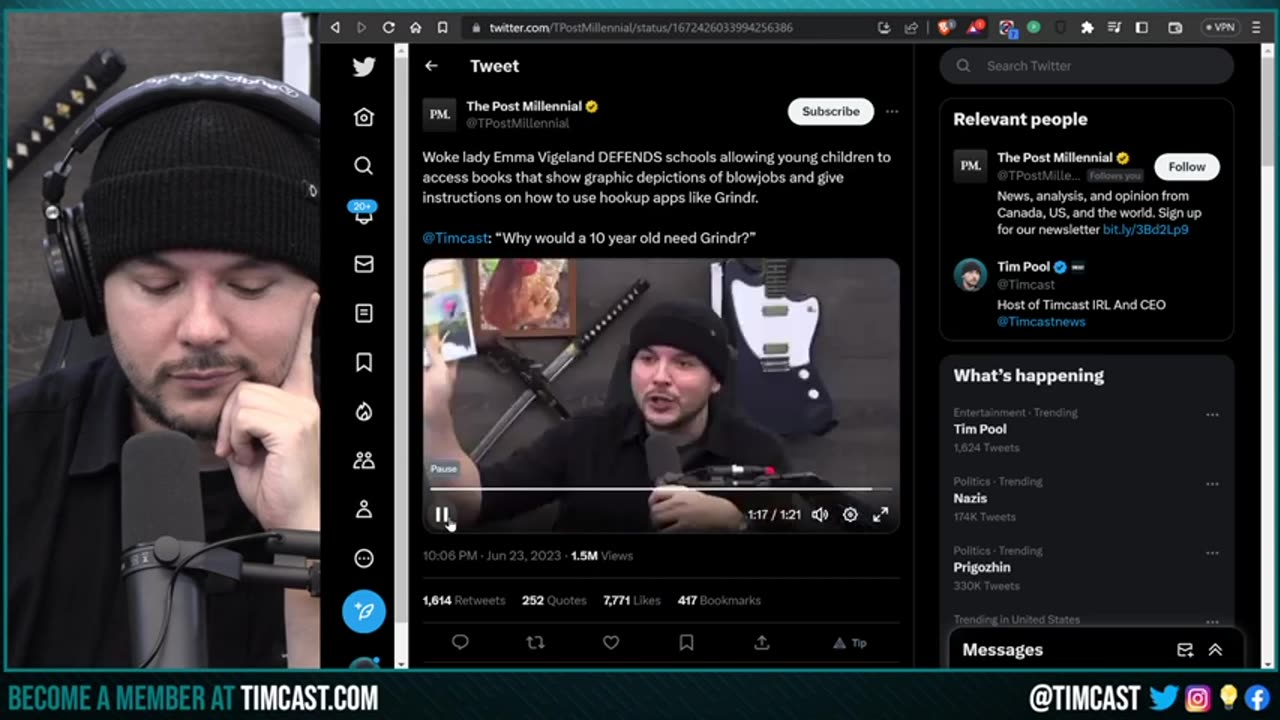Open the browser hamburger menu
This screenshot has height=720, width=1280.
tap(1257, 27)
